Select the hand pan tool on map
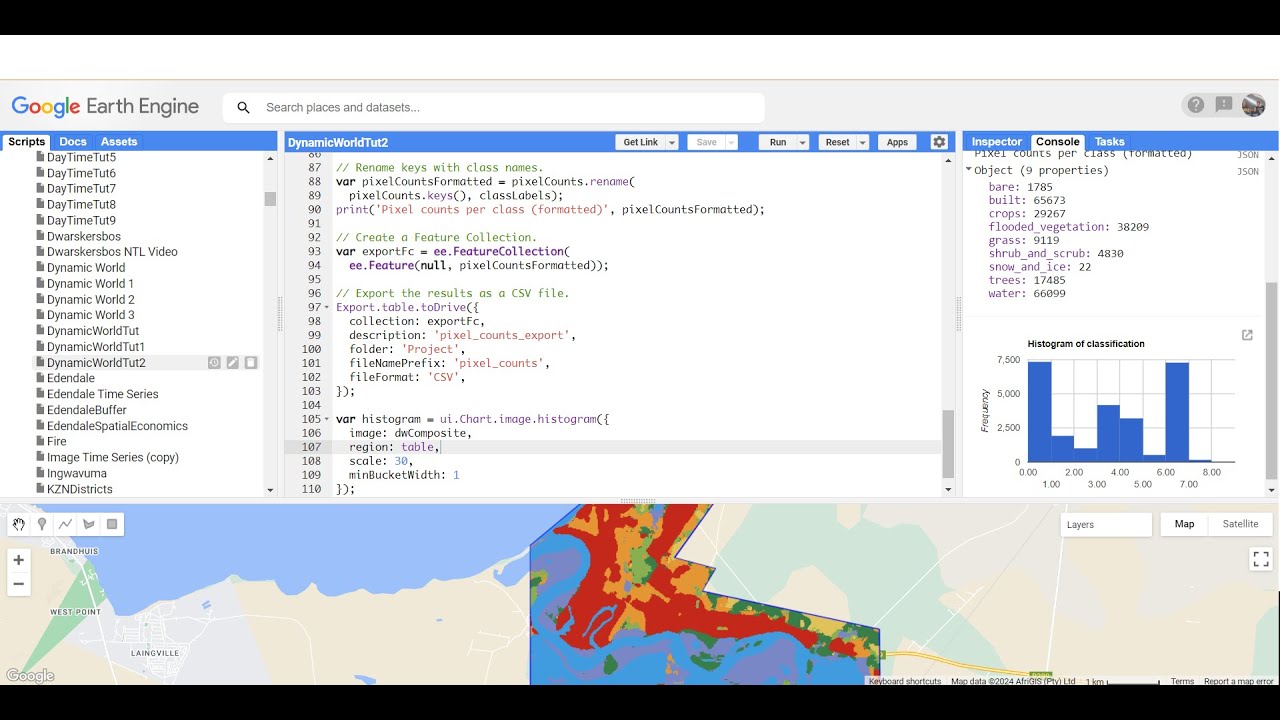The height and width of the screenshot is (720, 1280). [19, 524]
